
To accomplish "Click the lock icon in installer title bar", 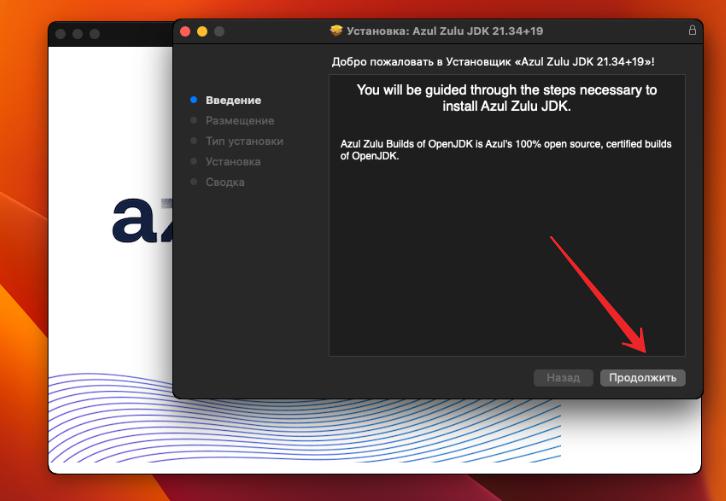I will (x=692, y=31).
